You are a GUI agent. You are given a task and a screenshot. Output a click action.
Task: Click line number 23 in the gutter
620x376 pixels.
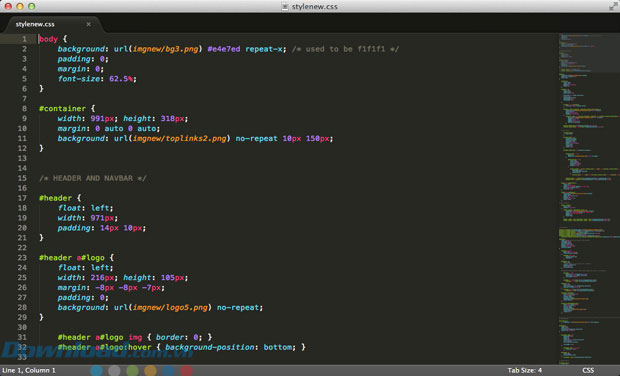click(x=22, y=257)
